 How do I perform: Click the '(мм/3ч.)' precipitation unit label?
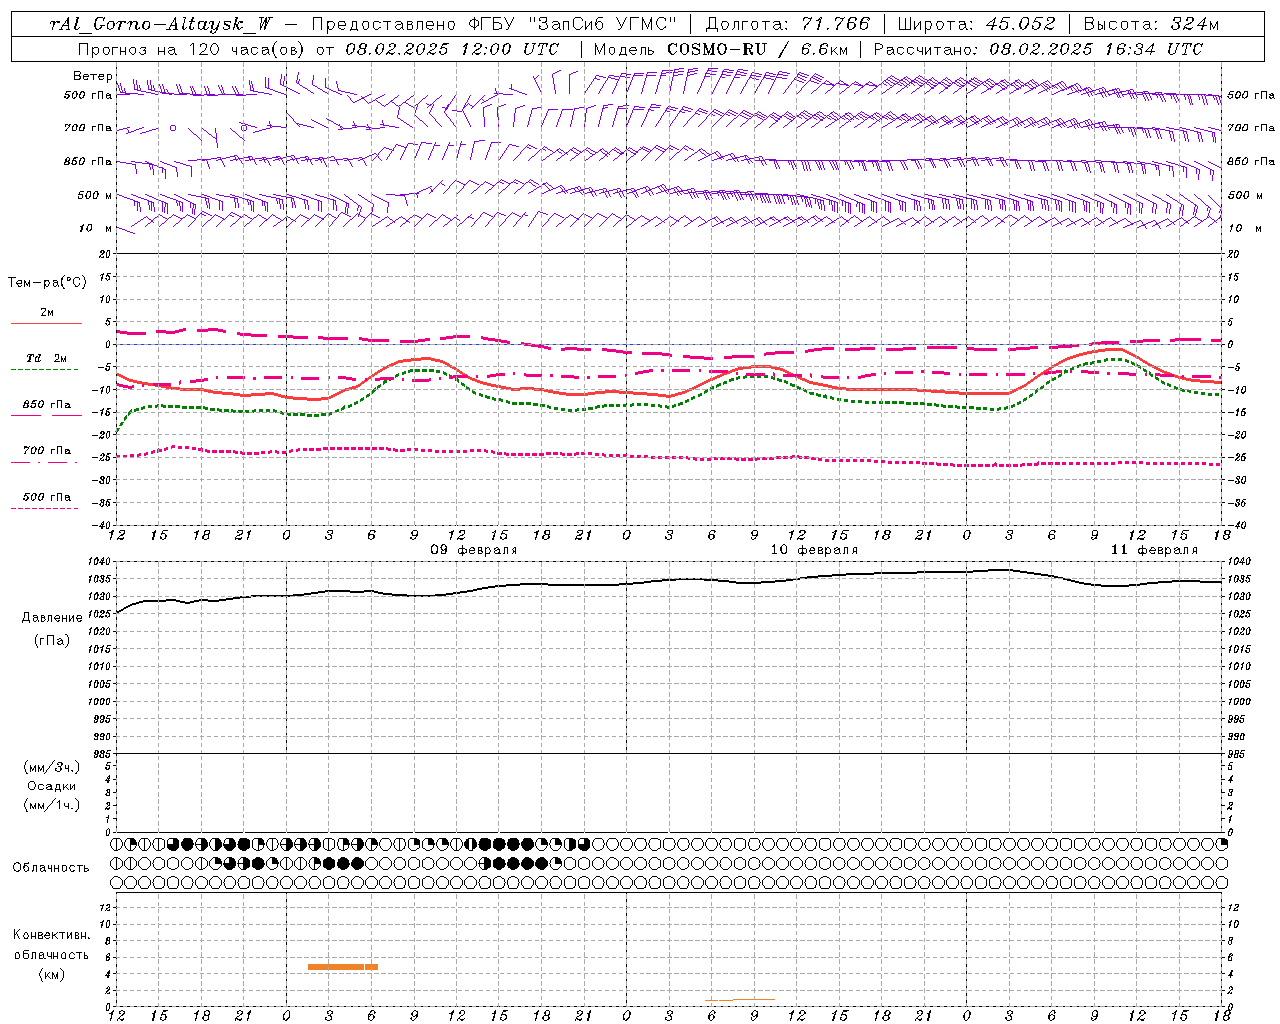[x=52, y=767]
